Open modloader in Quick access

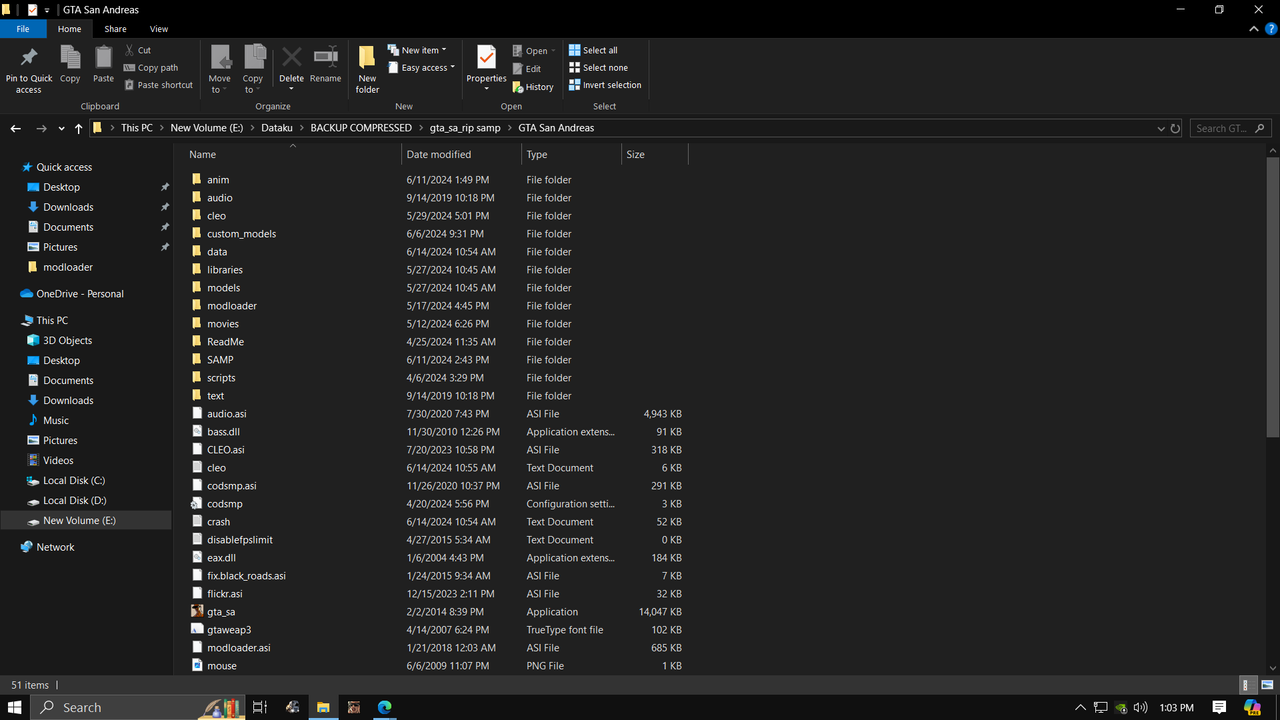(x=68, y=267)
